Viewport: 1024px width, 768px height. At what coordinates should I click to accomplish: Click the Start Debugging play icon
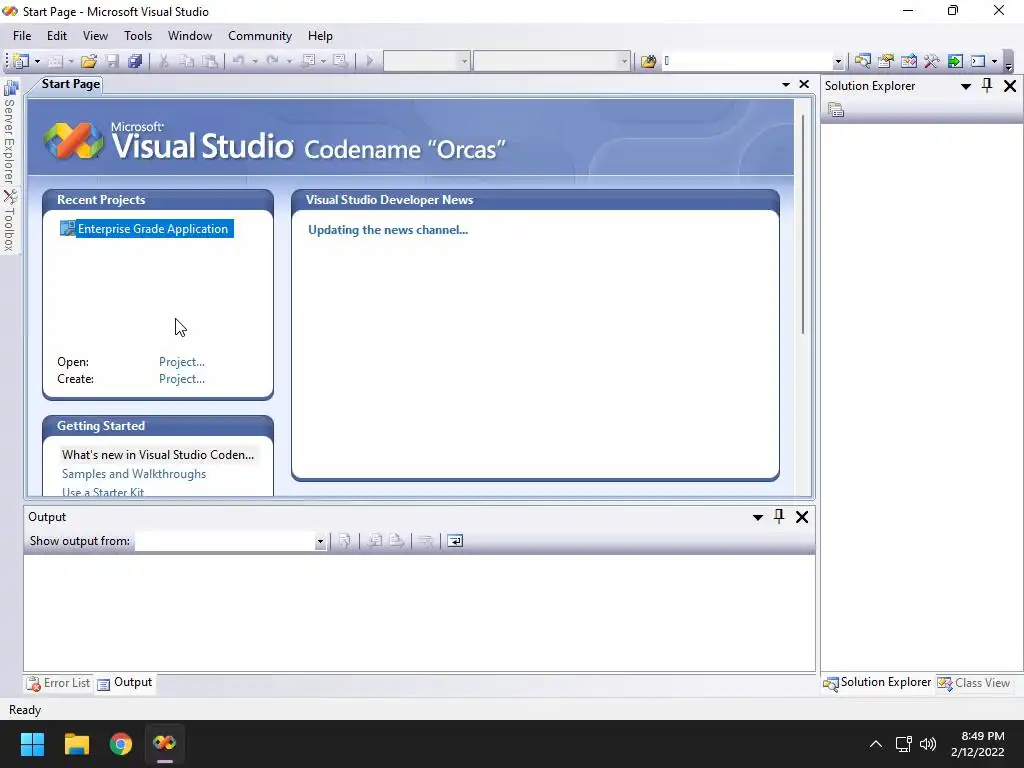pyautogui.click(x=369, y=61)
